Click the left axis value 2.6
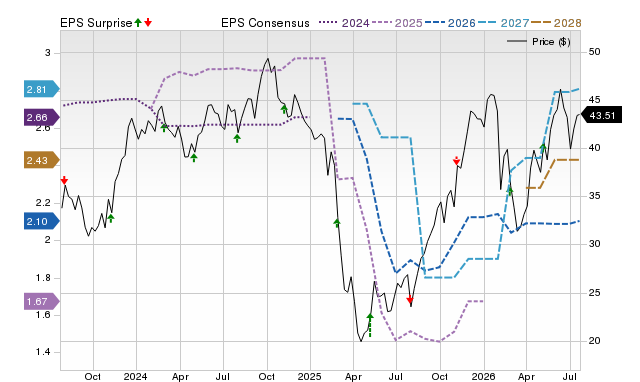This screenshot has width=640, height=382. [42, 127]
